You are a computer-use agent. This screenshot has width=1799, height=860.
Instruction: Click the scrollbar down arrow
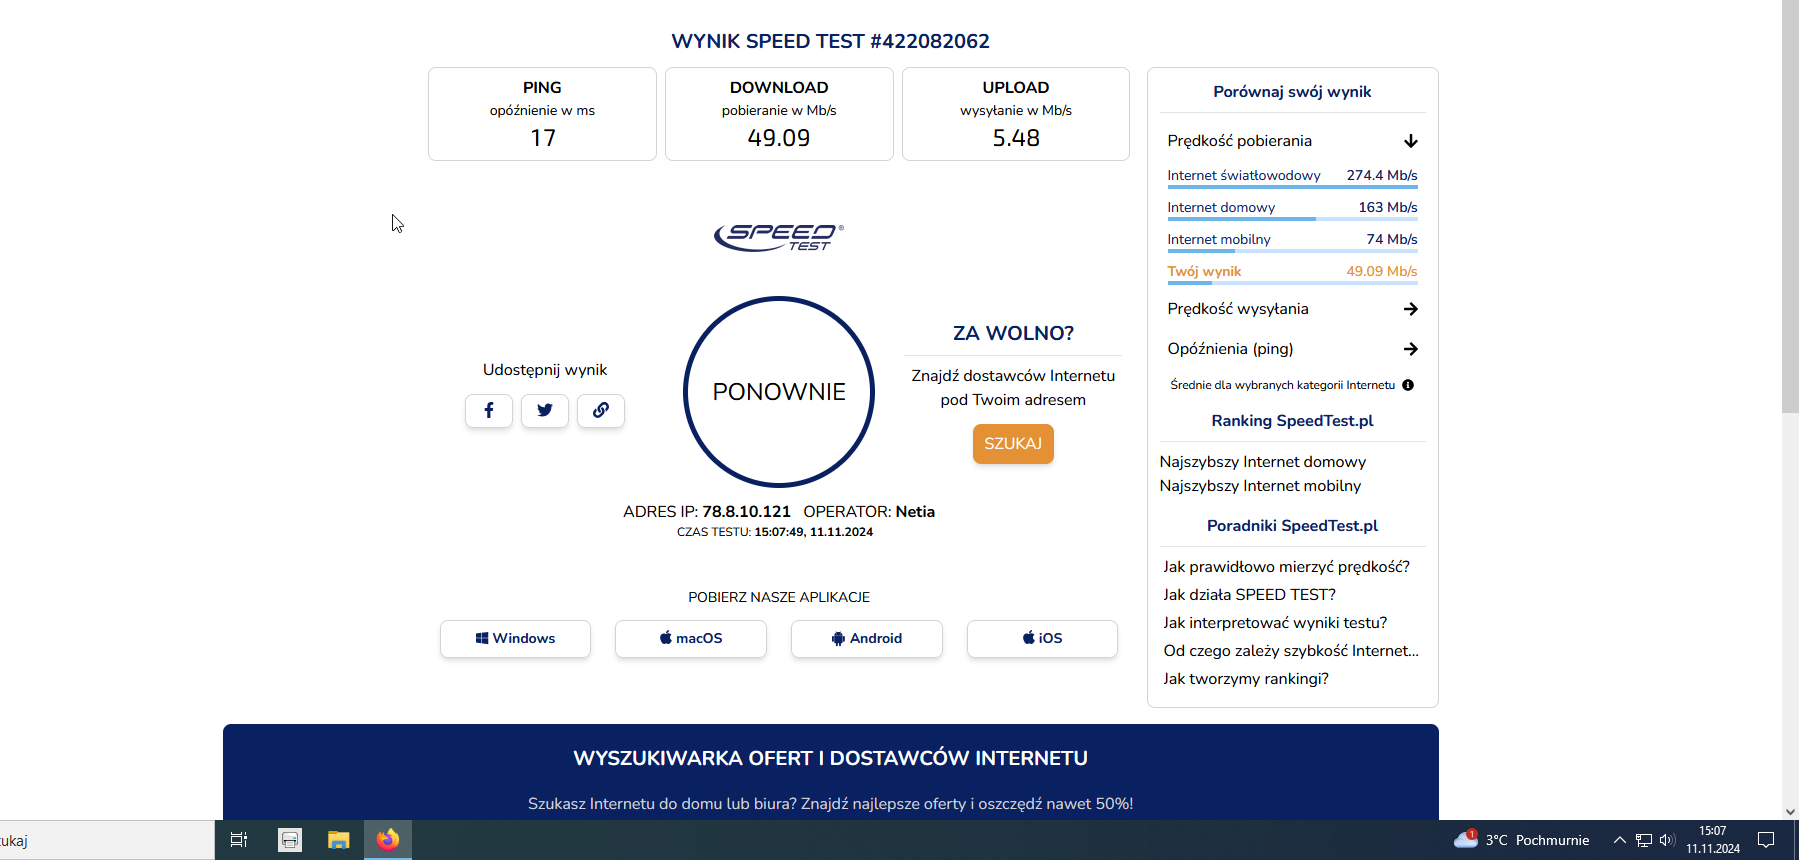[x=1790, y=812]
